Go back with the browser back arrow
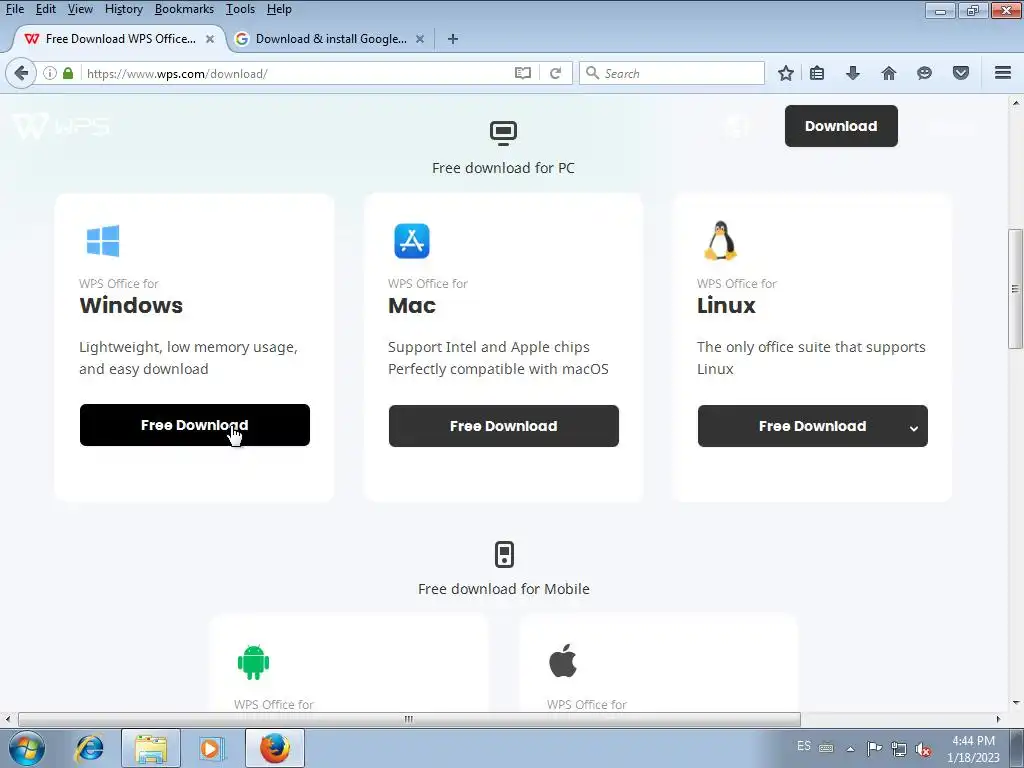This screenshot has height=768, width=1024. [21, 73]
